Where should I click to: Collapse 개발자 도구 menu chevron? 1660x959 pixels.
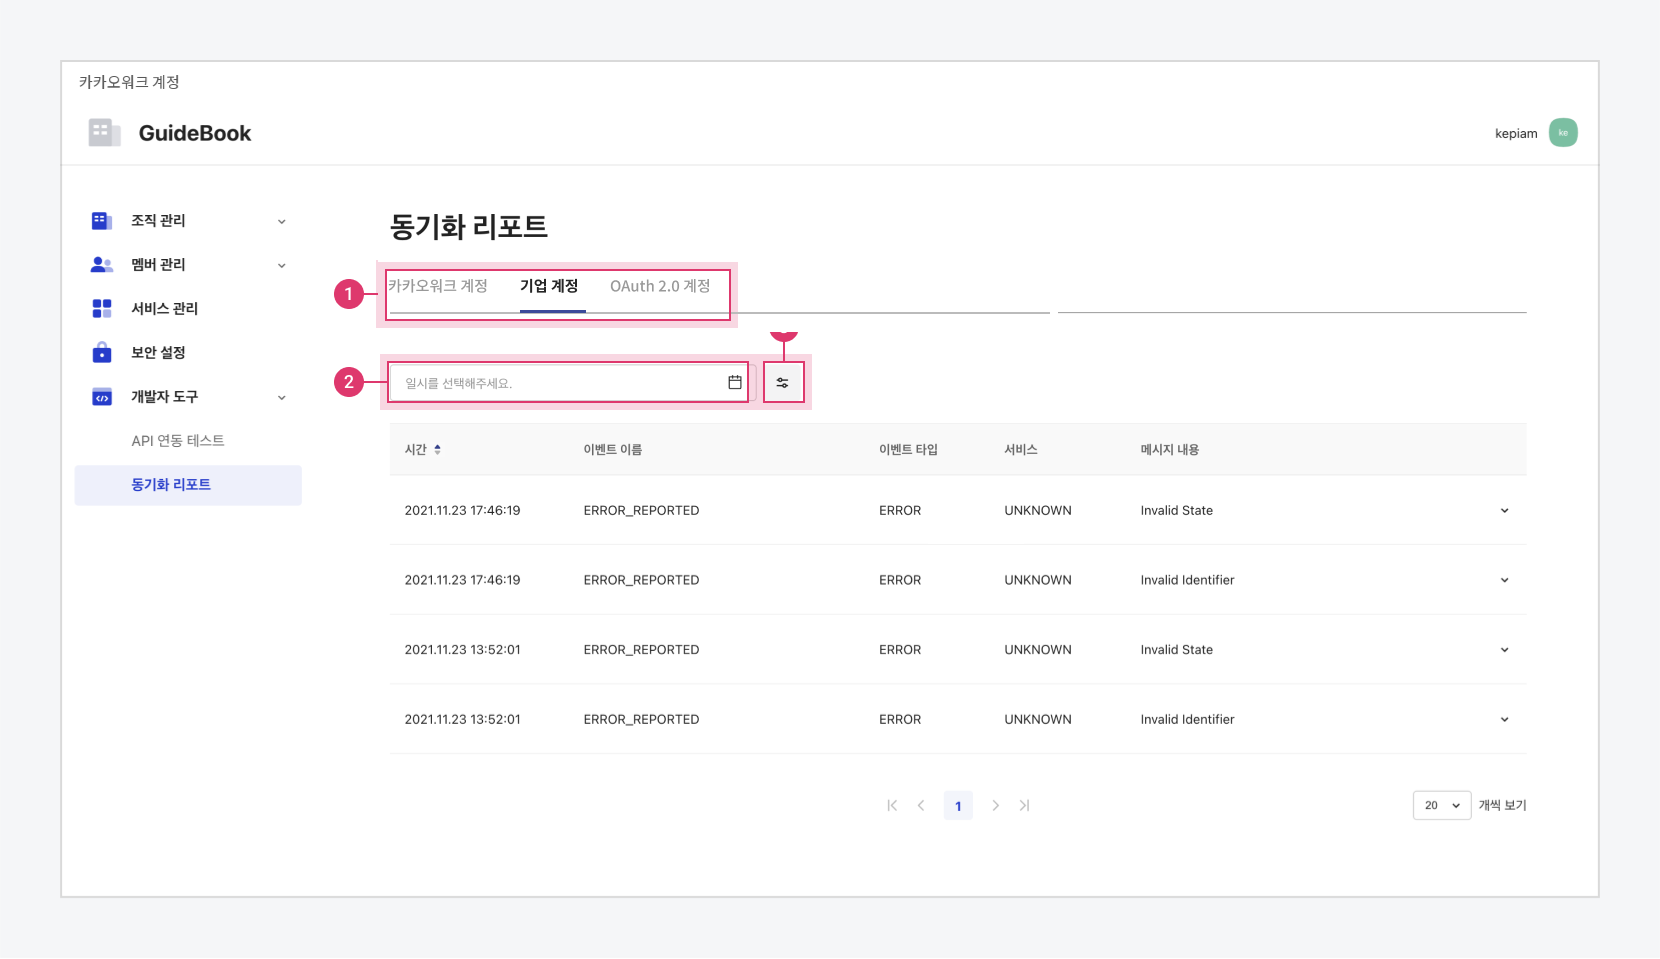click(x=282, y=398)
